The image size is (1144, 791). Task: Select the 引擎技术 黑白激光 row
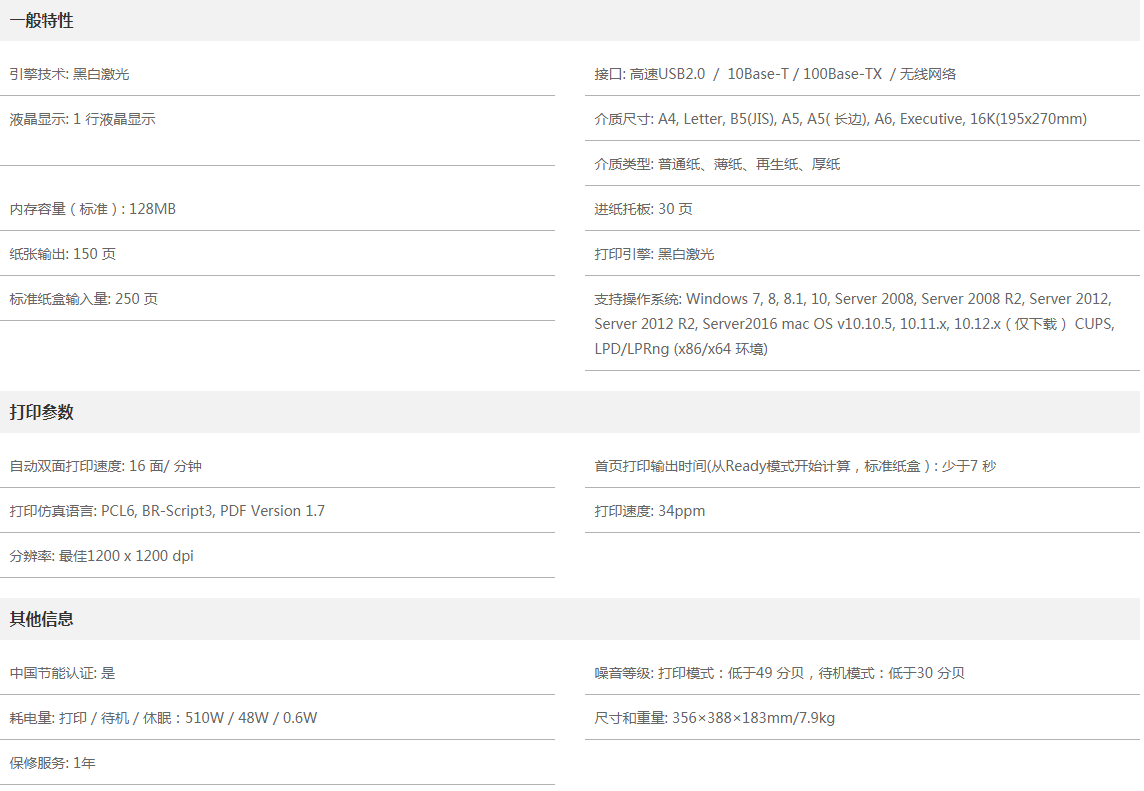[70, 74]
